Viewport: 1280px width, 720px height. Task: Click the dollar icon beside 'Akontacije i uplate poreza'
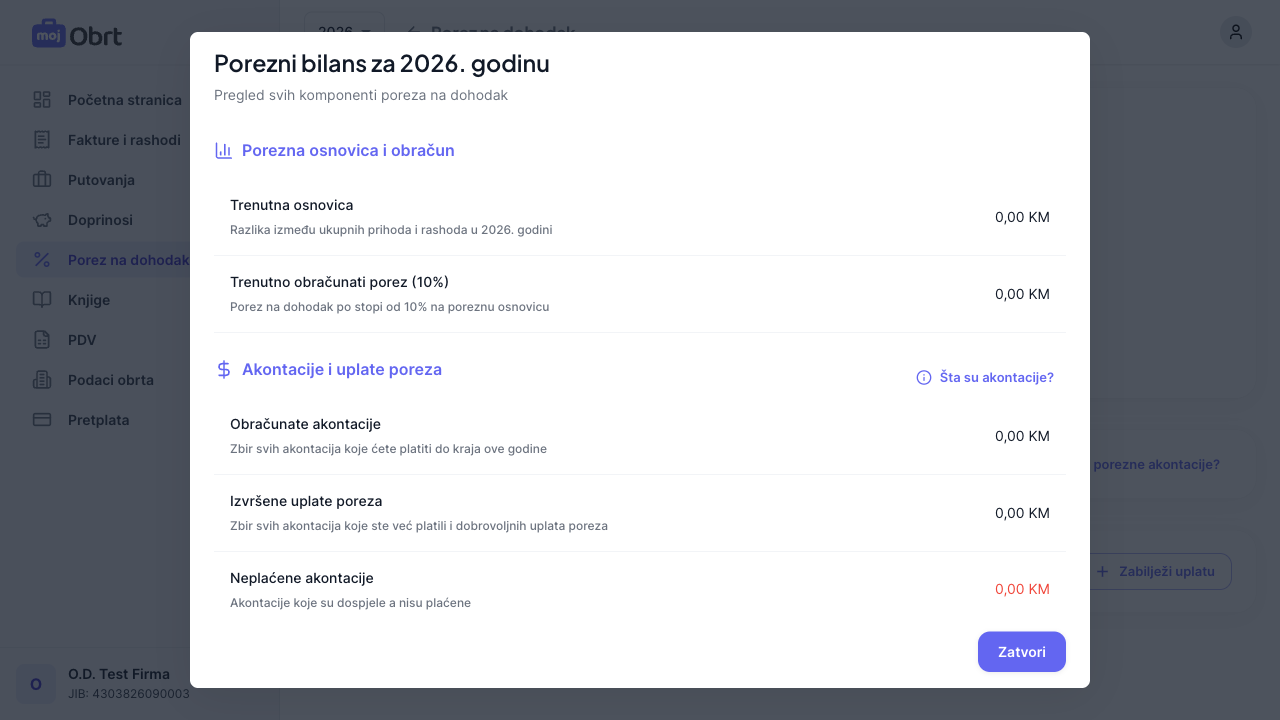pos(224,370)
